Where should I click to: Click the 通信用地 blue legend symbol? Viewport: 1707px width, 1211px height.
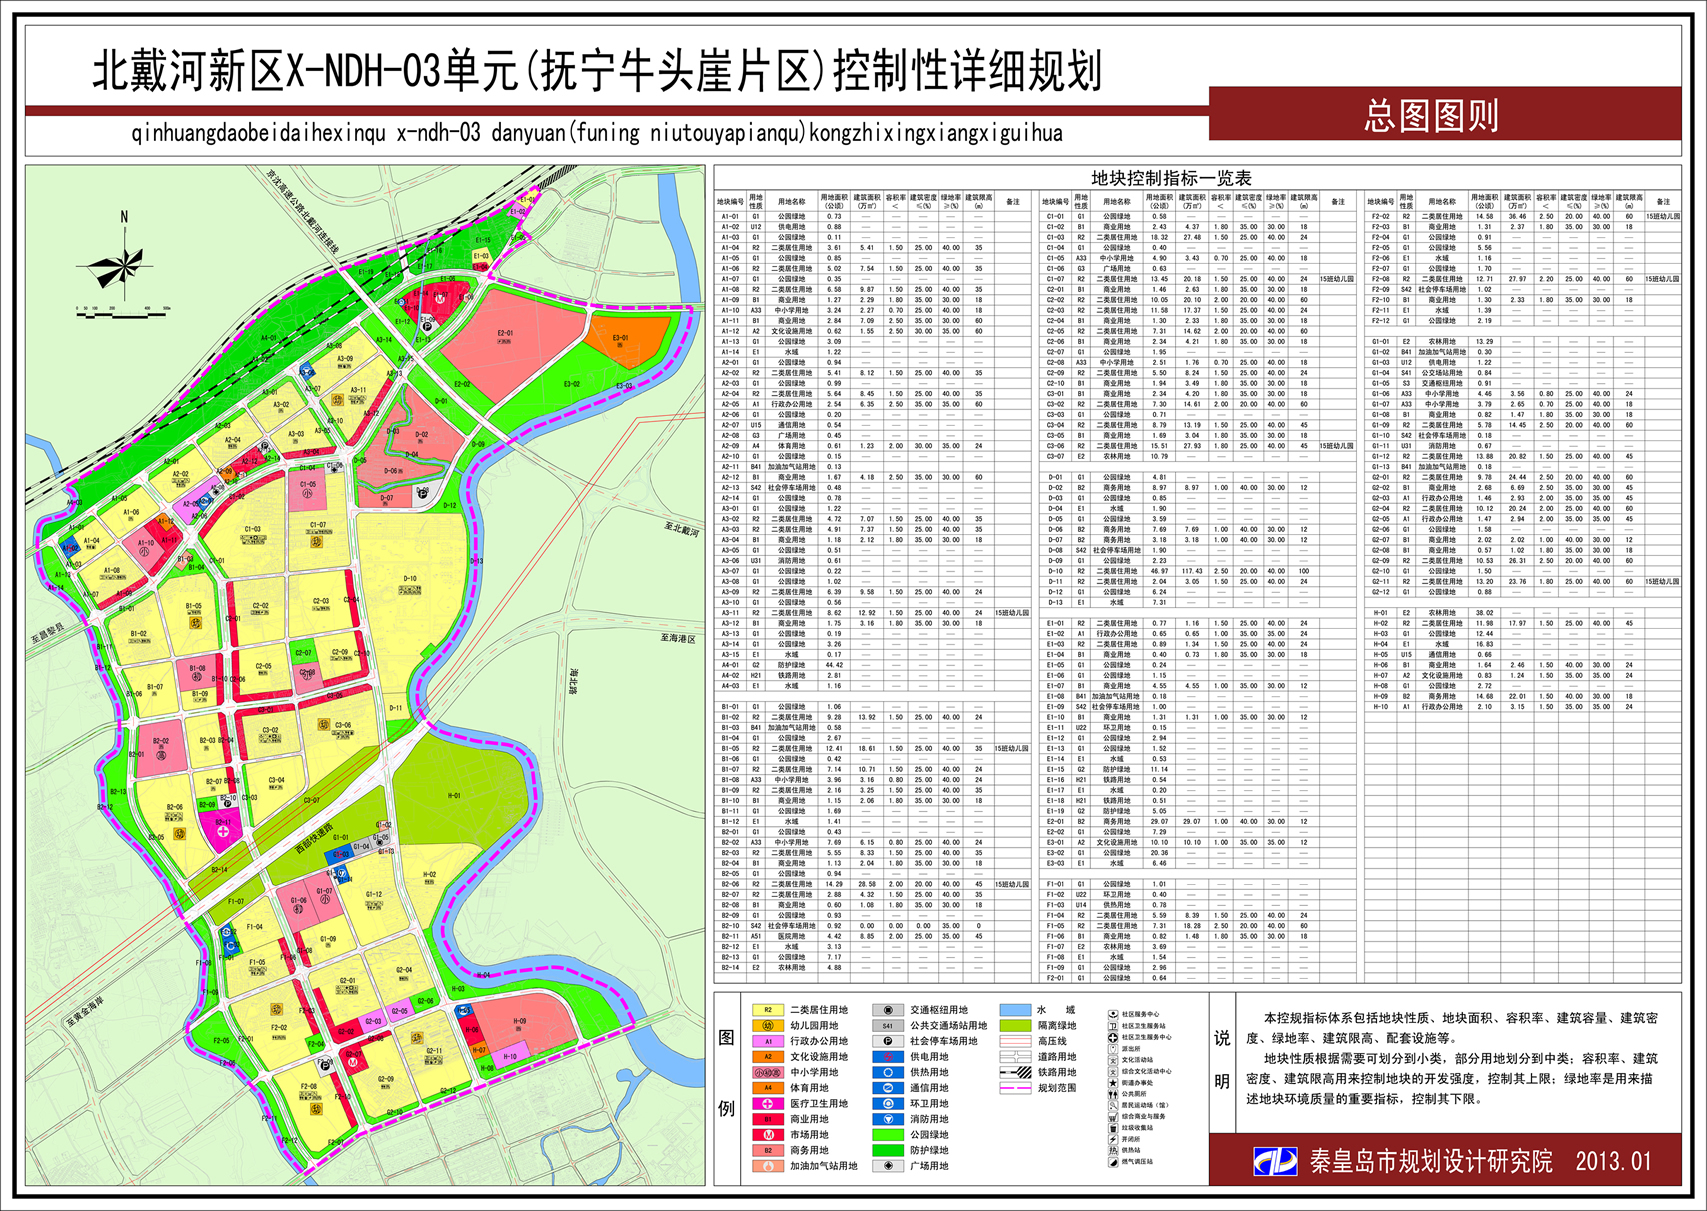click(888, 1088)
